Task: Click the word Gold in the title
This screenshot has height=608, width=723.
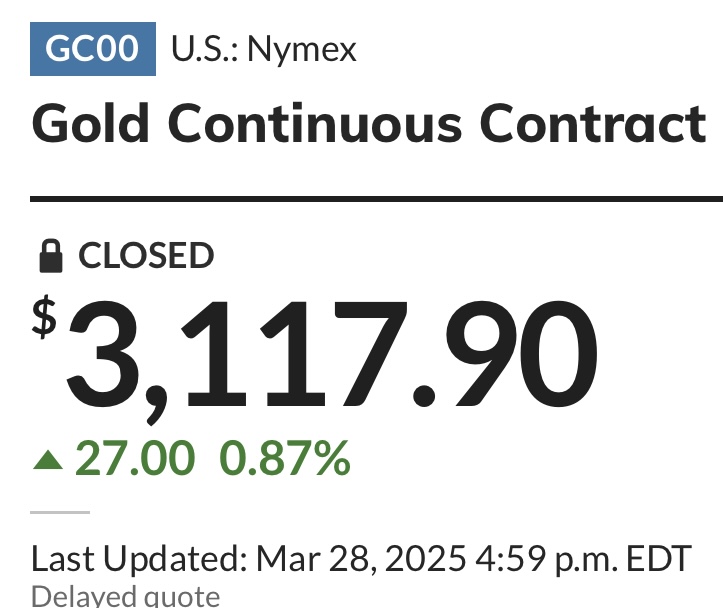Action: click(90, 124)
